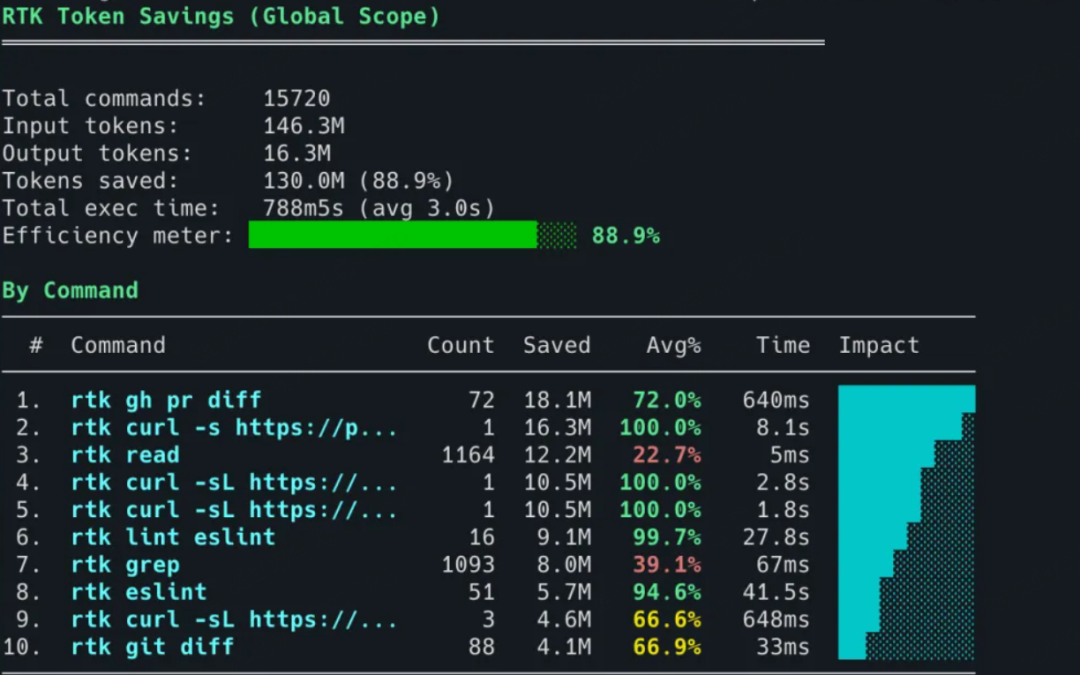This screenshot has width=1080, height=675.
Task: Select the 88.9% efficiency meter percentage
Action: click(x=626, y=236)
